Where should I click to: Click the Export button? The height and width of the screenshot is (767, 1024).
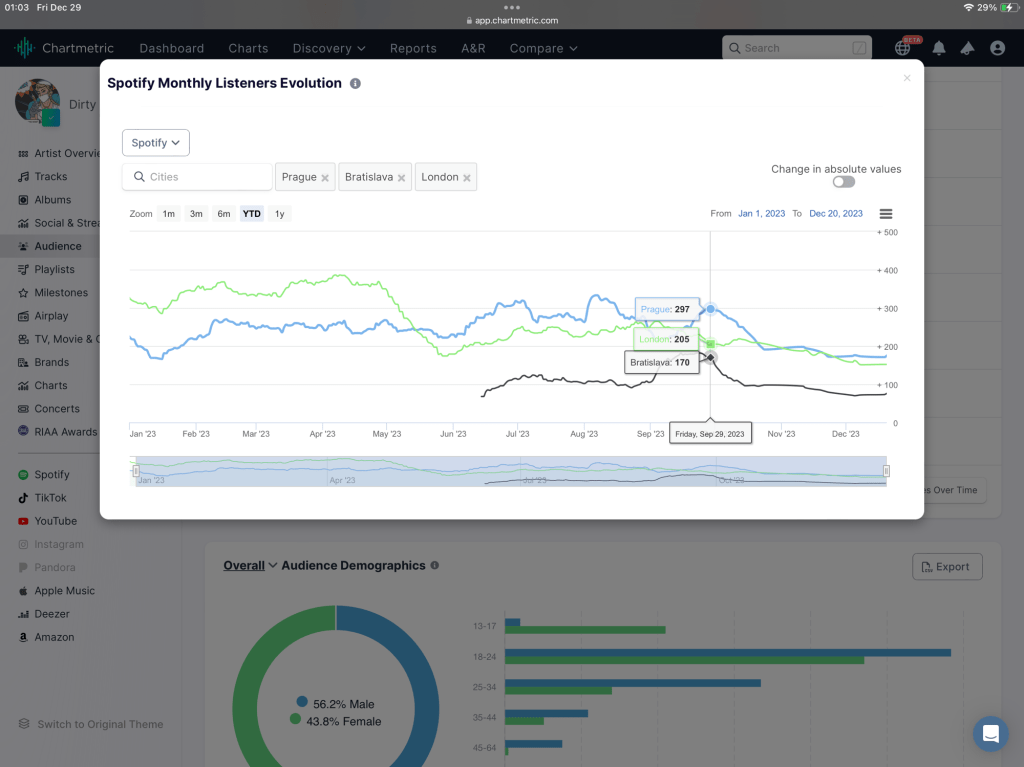coord(947,567)
